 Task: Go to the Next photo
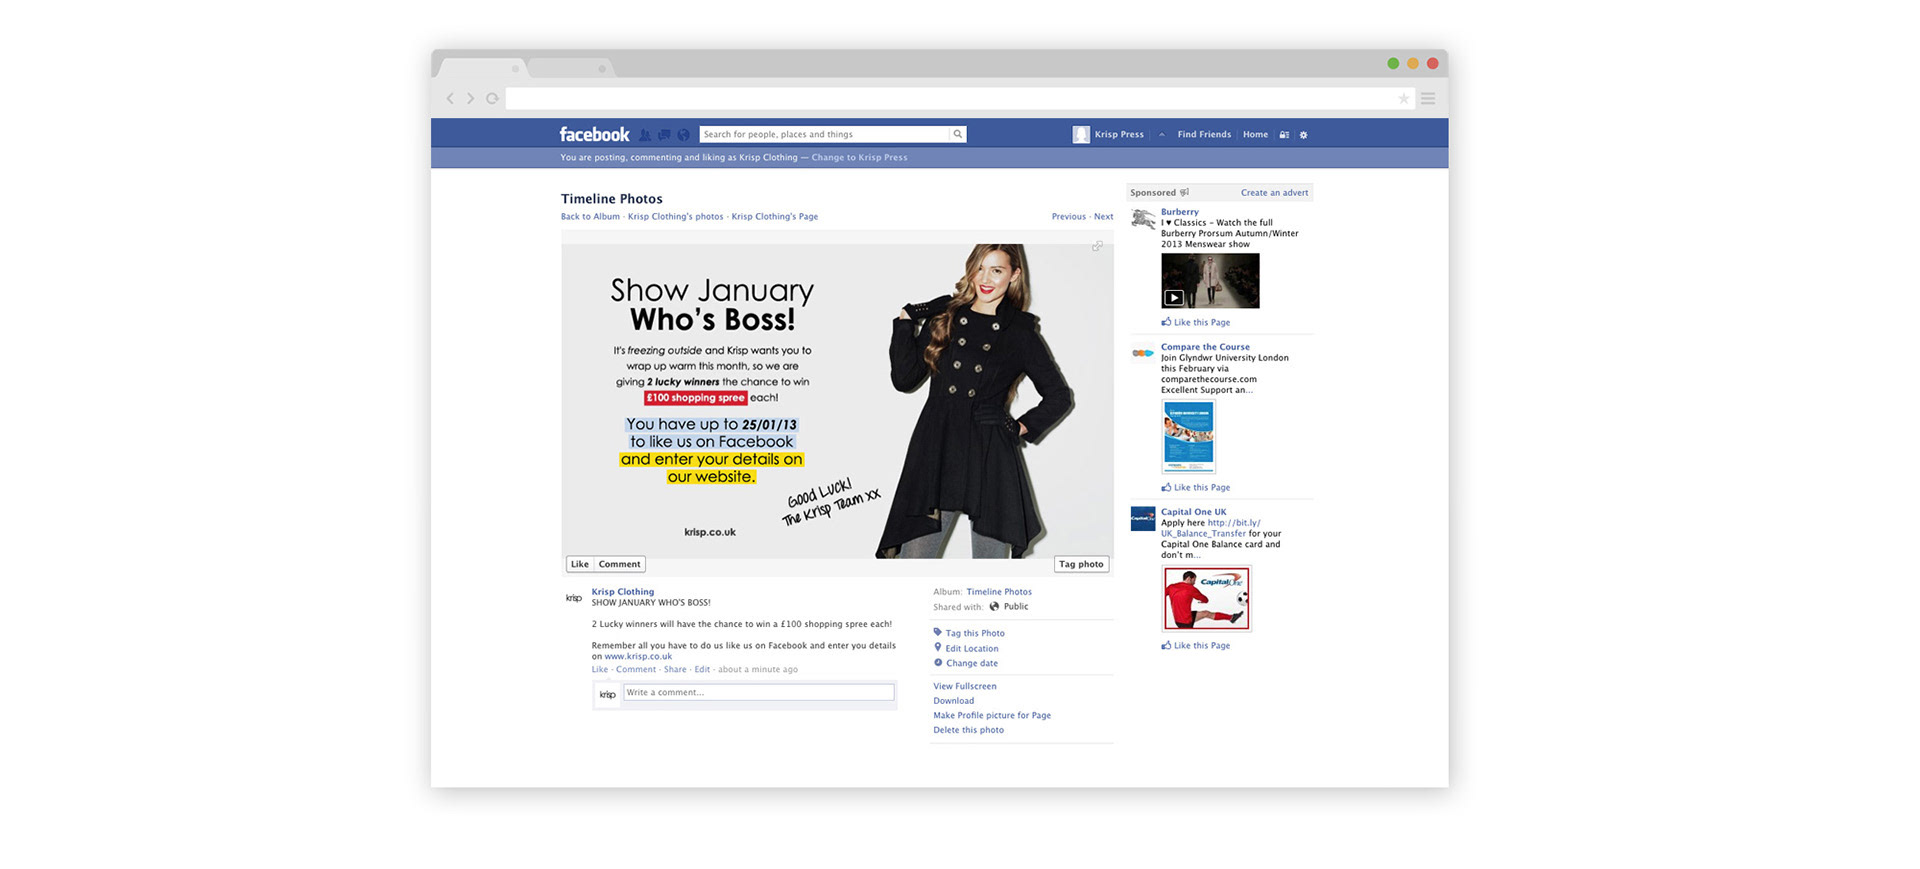point(1103,216)
